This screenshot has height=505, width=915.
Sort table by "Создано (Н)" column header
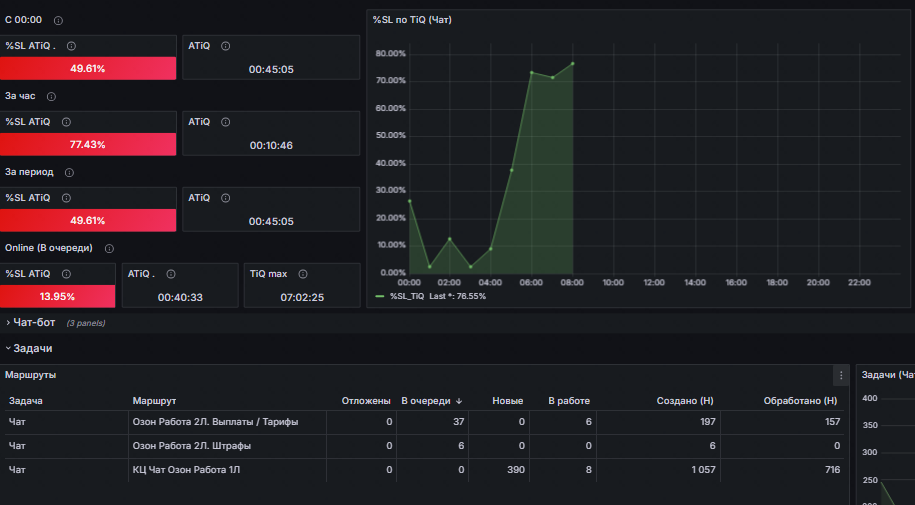[x=684, y=401]
